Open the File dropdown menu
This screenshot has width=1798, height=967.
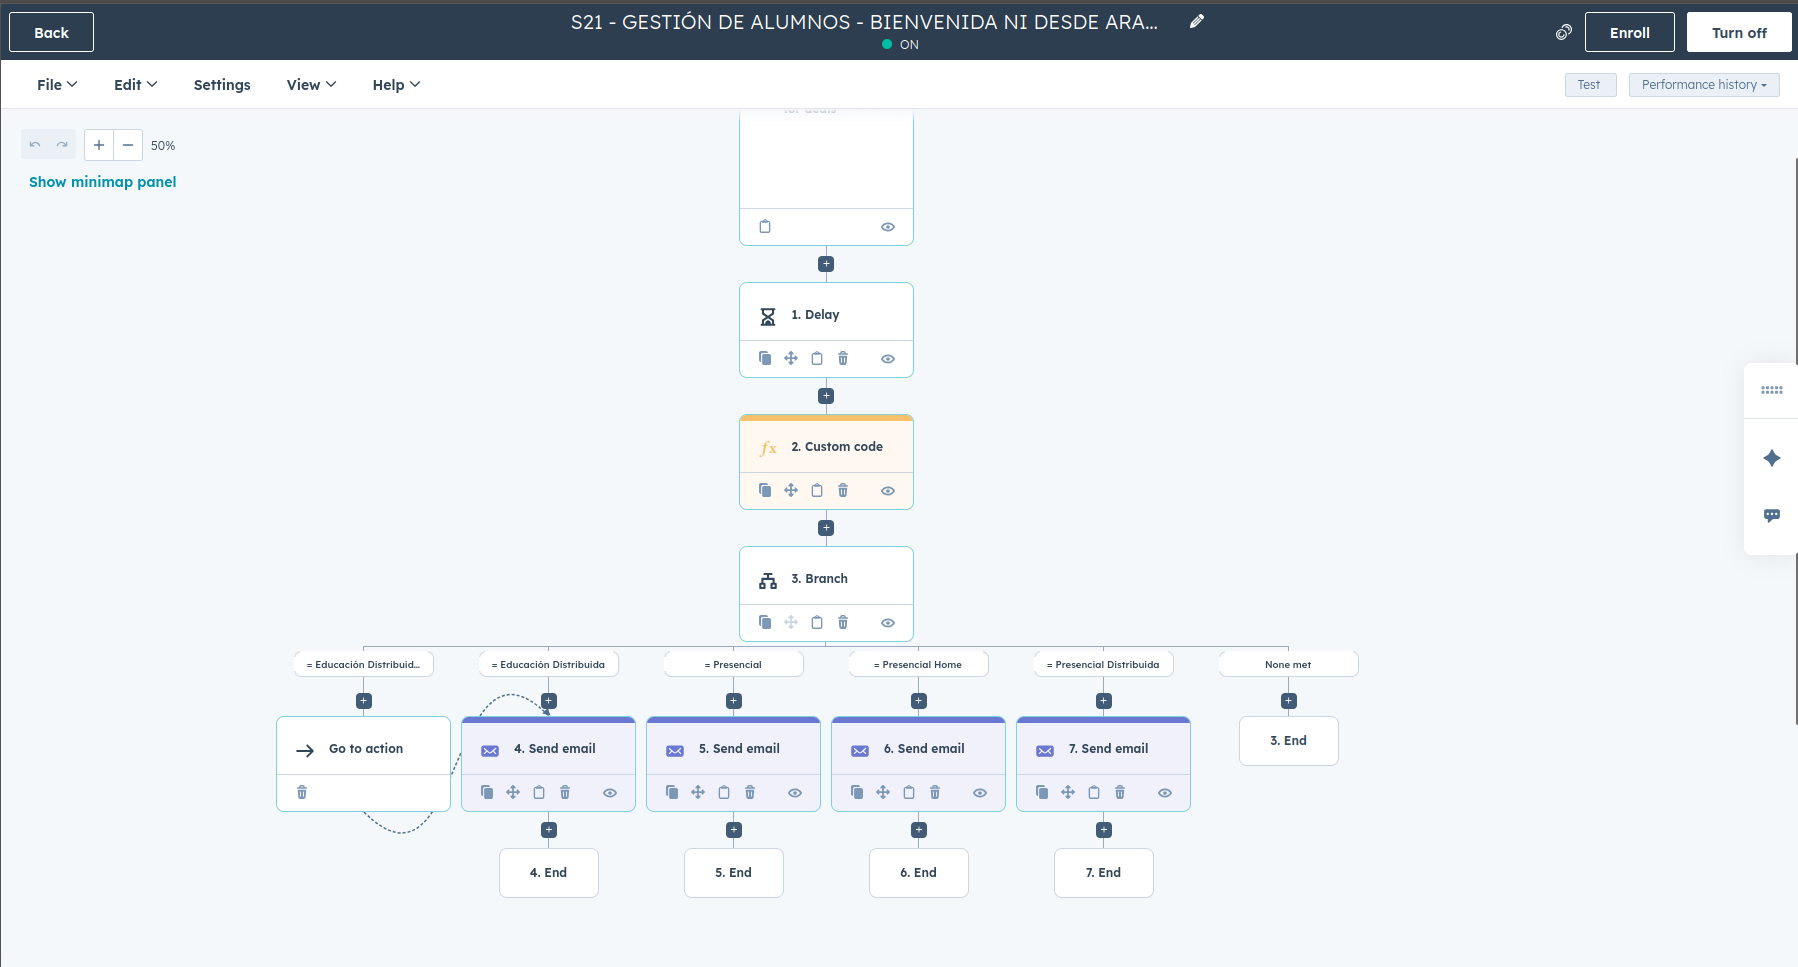57,85
